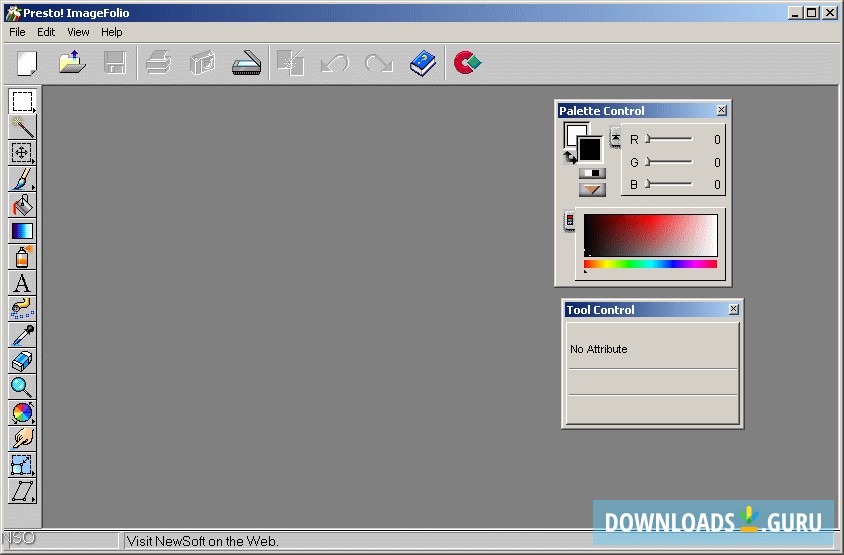Click the G value 0
Image resolution: width=844 pixels, height=555 pixels.
point(717,162)
